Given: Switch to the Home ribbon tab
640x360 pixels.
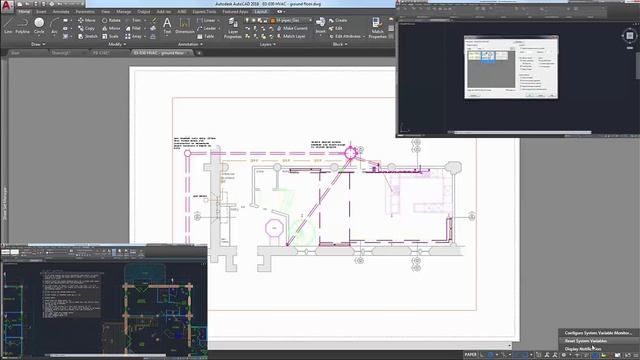Looking at the screenshot, I should [24, 11].
